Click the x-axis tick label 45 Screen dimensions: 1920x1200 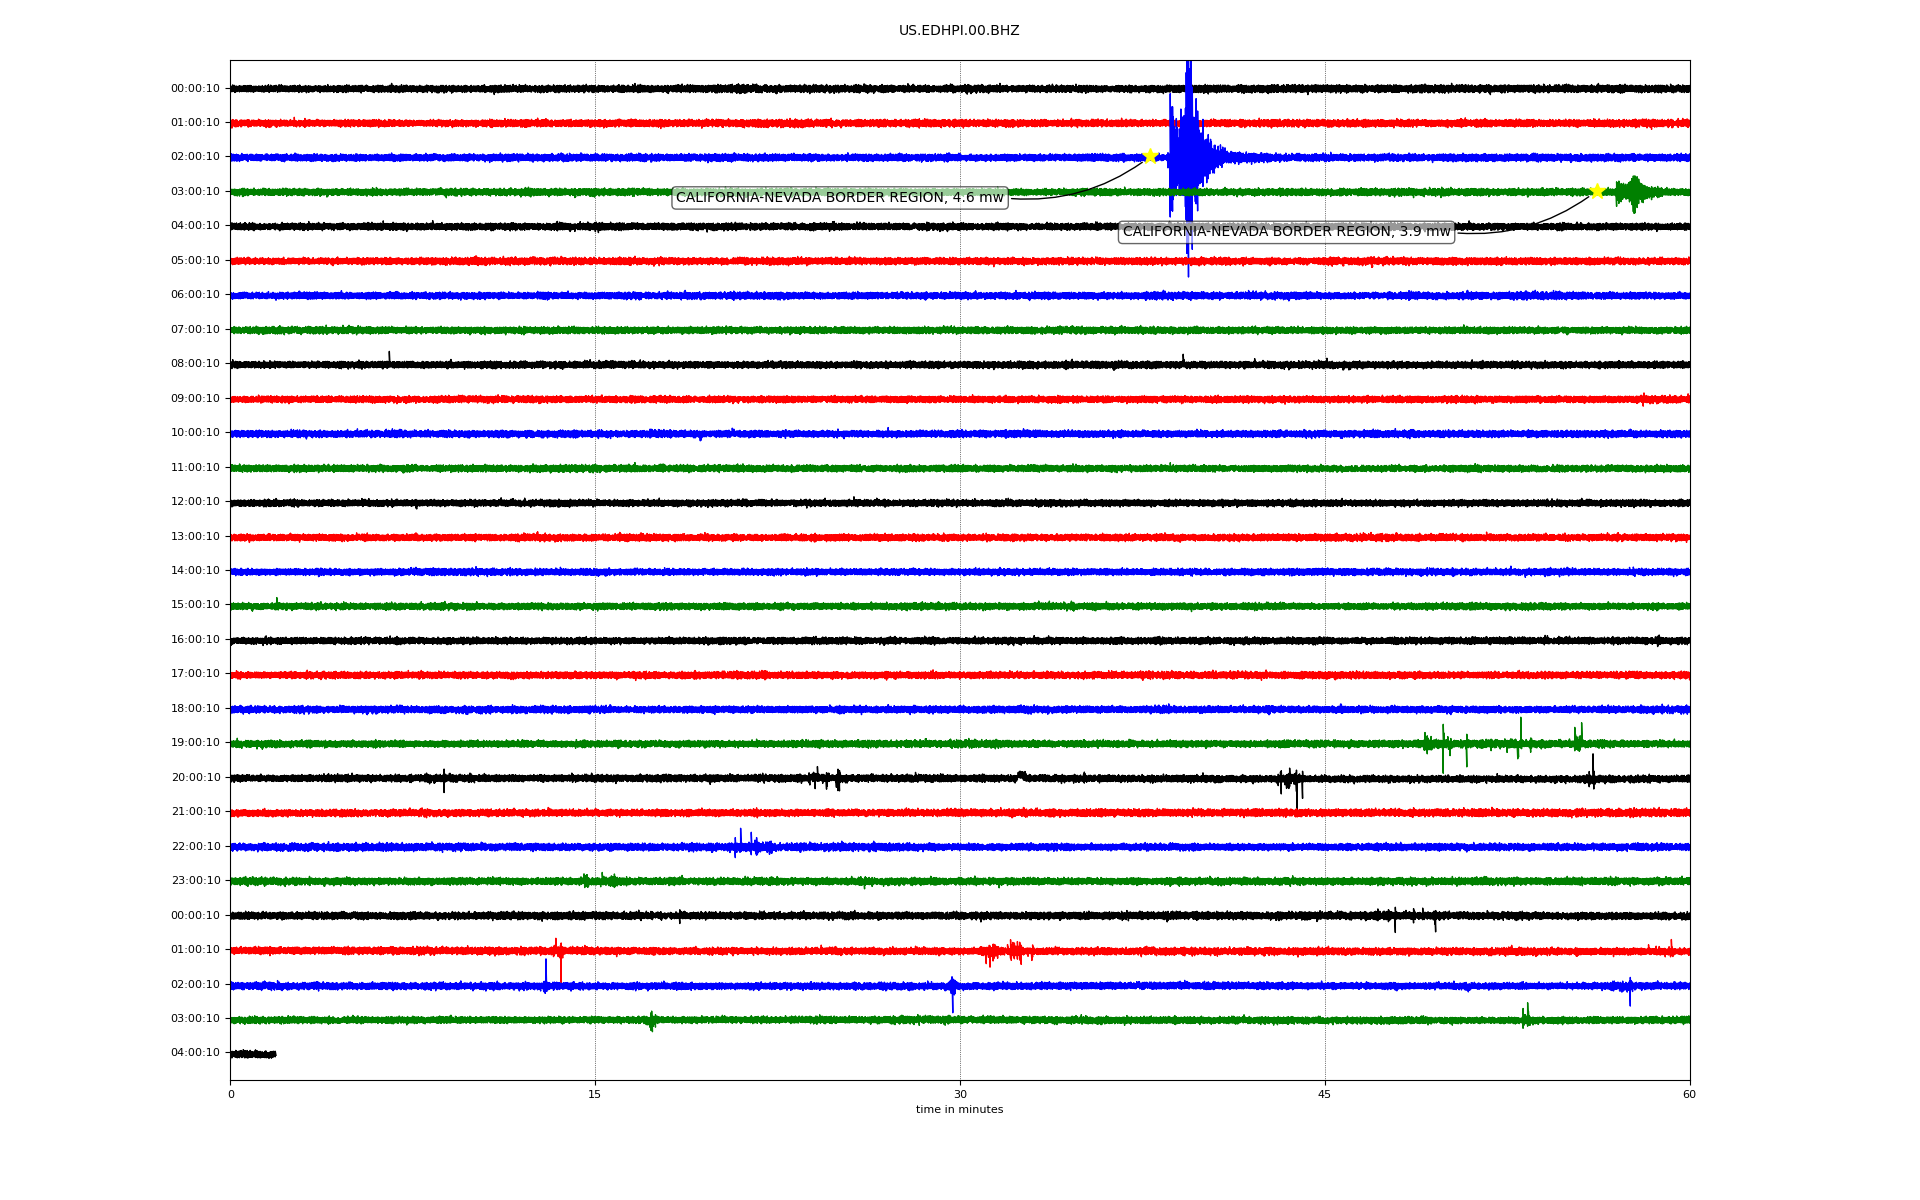point(1325,1094)
